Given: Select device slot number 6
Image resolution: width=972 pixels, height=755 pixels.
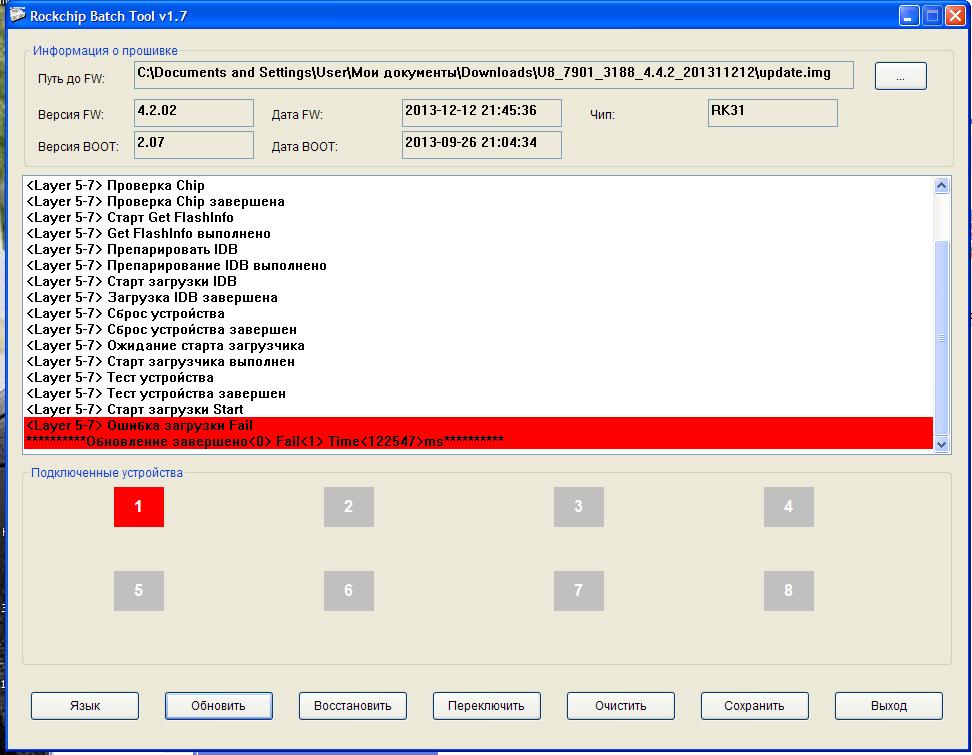Looking at the screenshot, I should click(x=348, y=590).
